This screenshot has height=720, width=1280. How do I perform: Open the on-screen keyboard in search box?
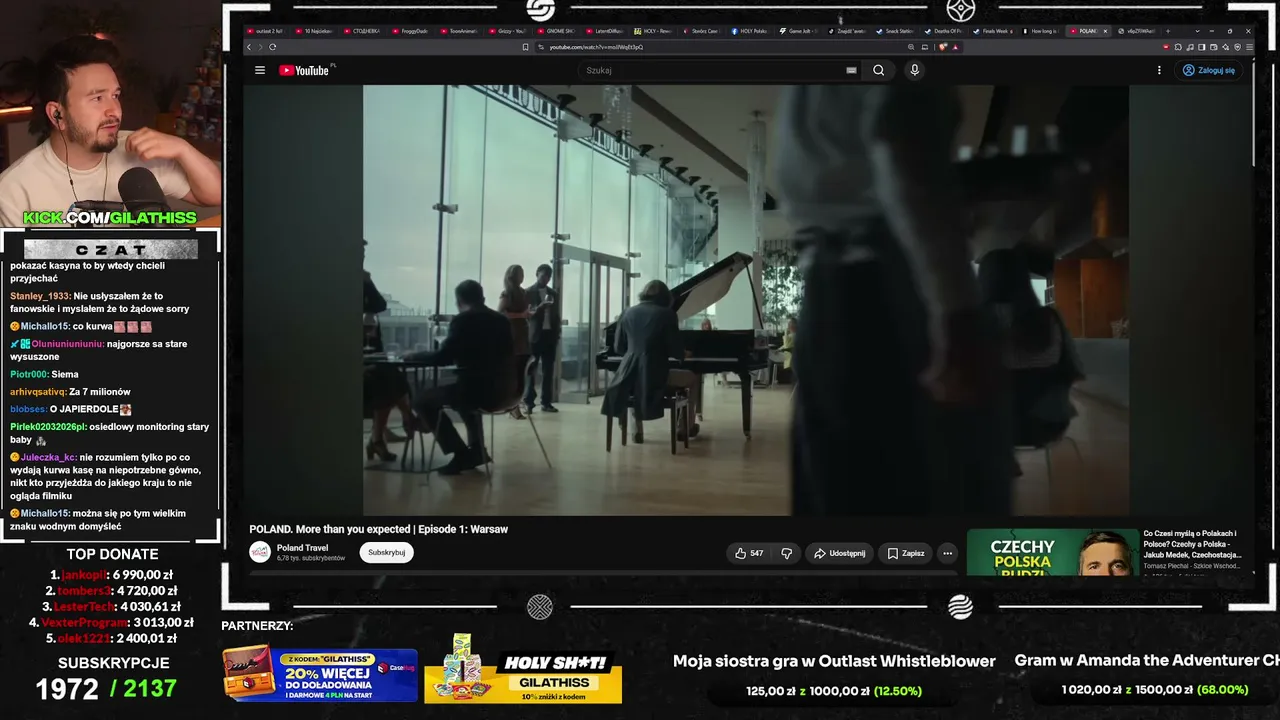[x=851, y=70]
